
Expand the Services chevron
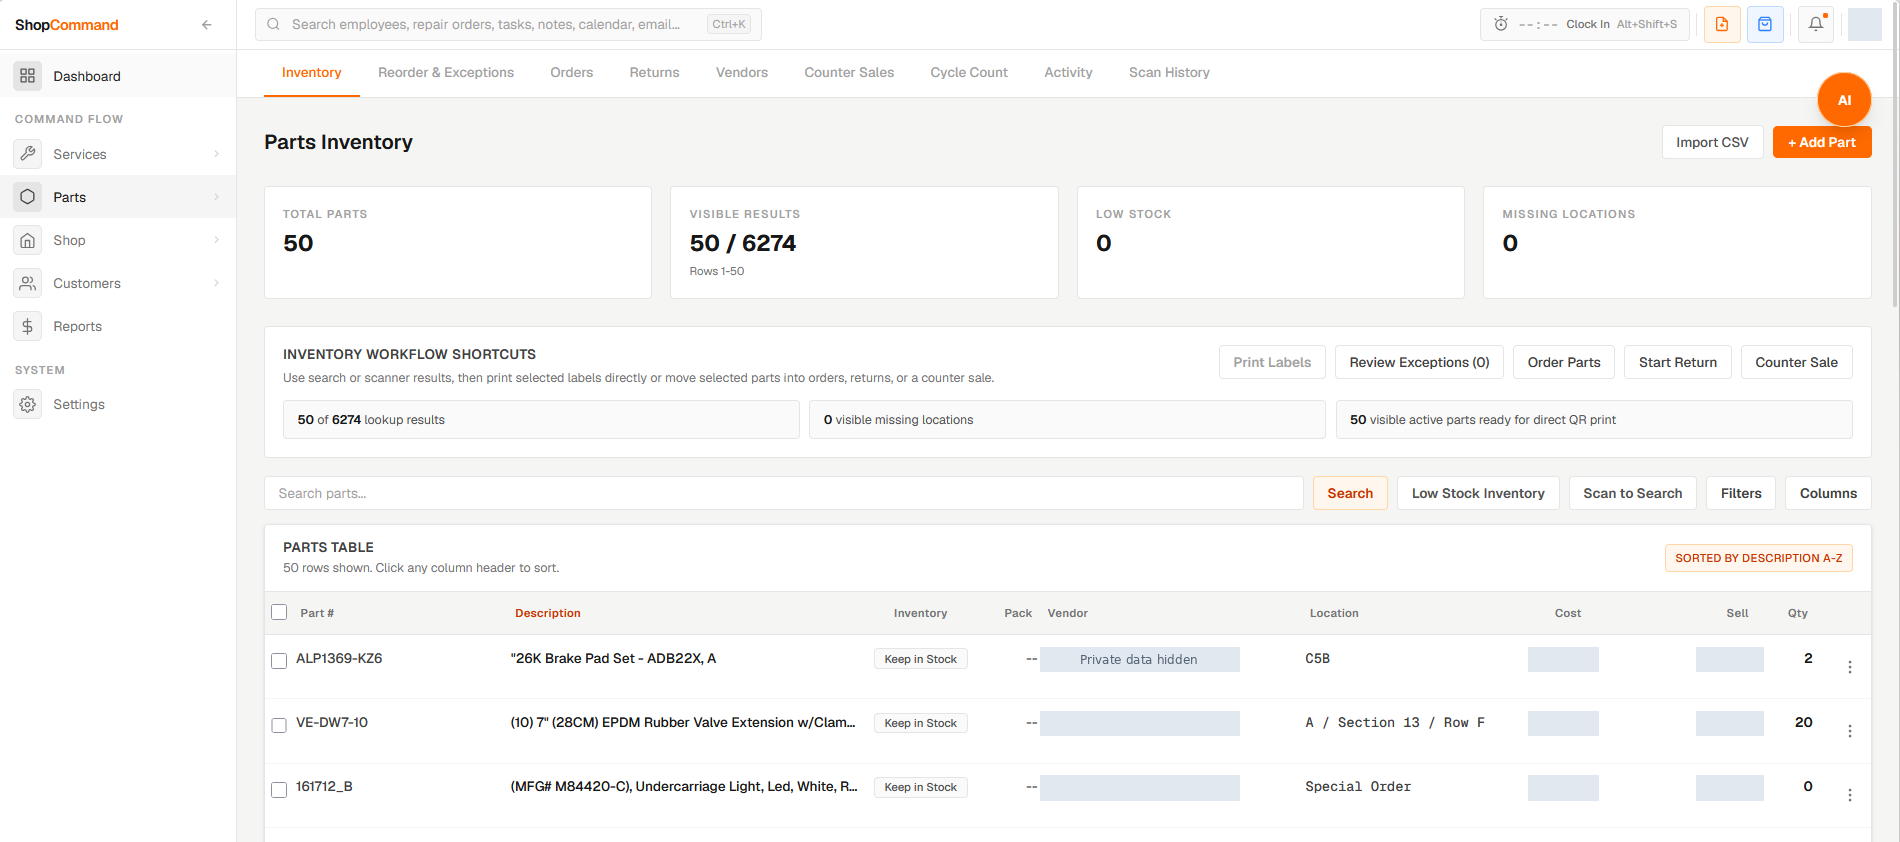click(216, 154)
